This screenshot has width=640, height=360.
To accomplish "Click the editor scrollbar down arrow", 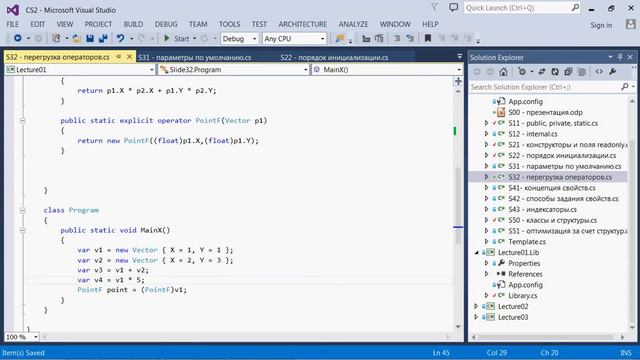I will [458, 327].
